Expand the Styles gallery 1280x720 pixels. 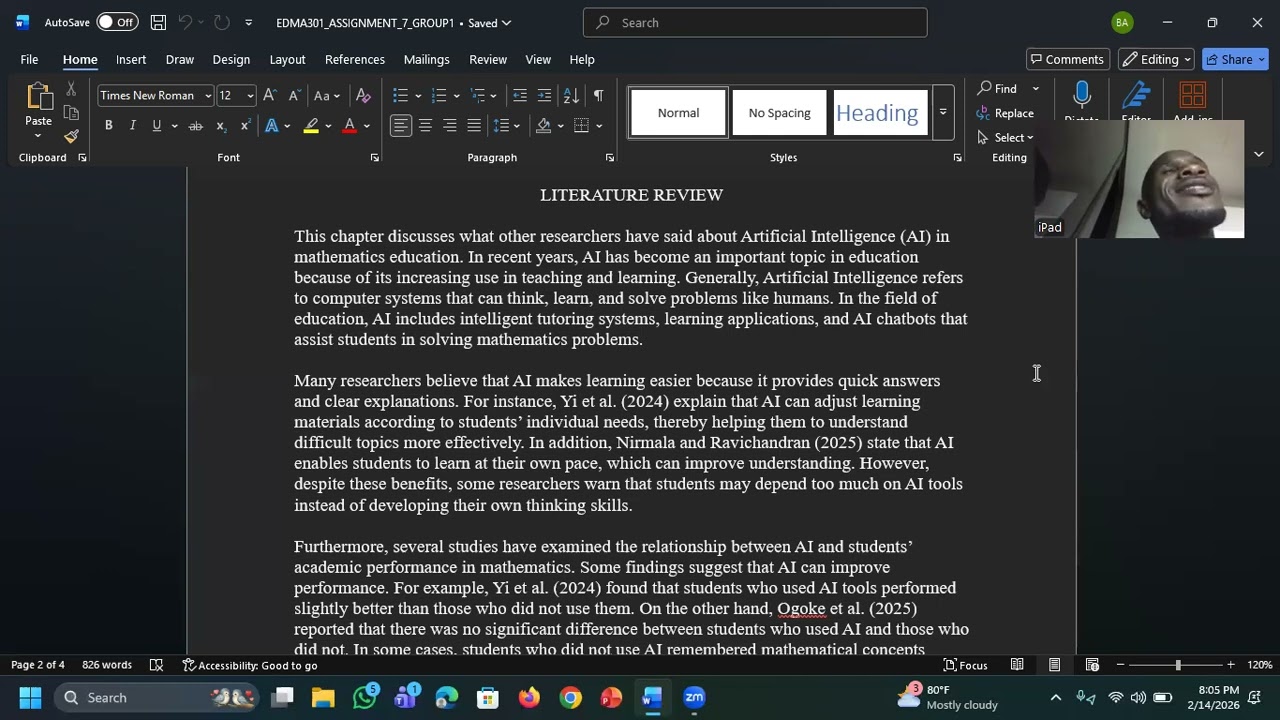click(942, 113)
